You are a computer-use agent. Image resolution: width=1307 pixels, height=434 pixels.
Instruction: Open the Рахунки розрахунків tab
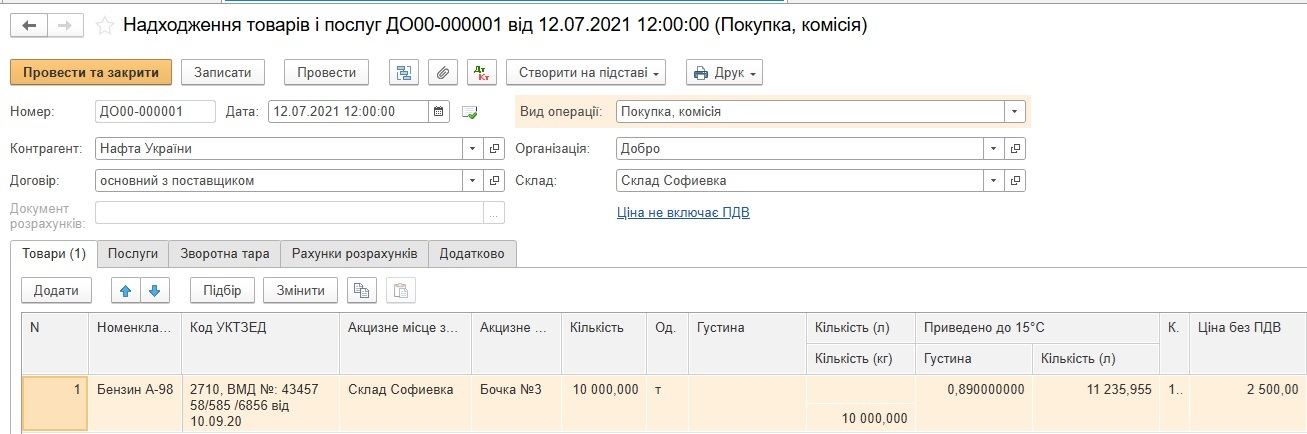tap(354, 254)
